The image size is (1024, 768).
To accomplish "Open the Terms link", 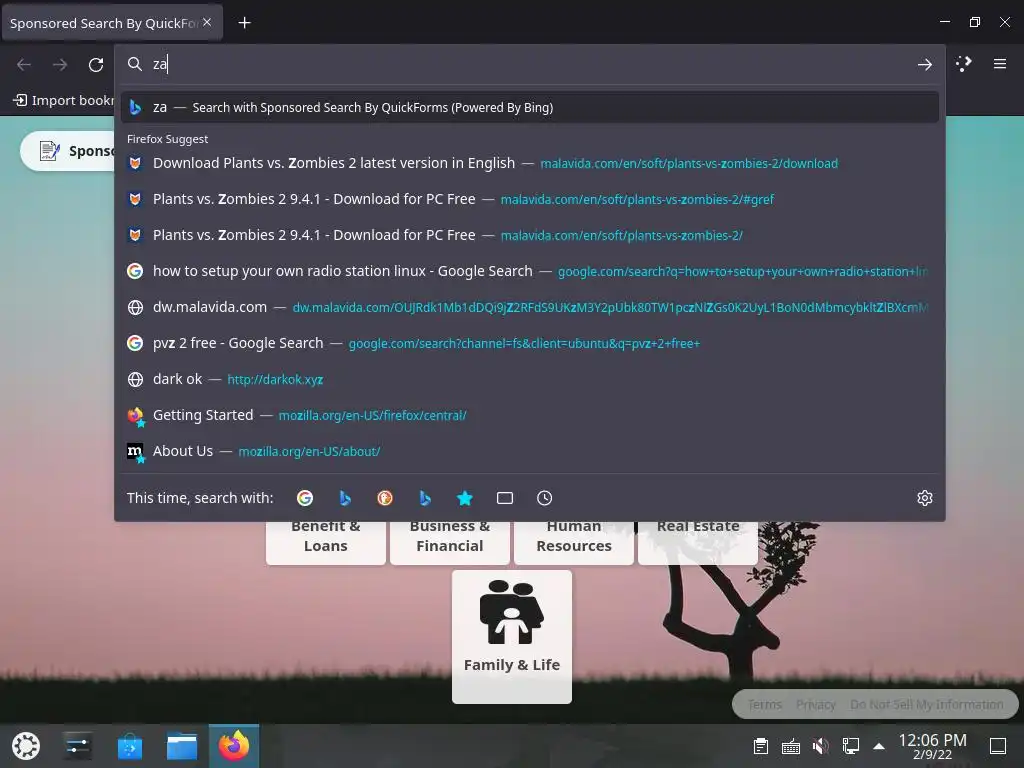I will (x=764, y=705).
